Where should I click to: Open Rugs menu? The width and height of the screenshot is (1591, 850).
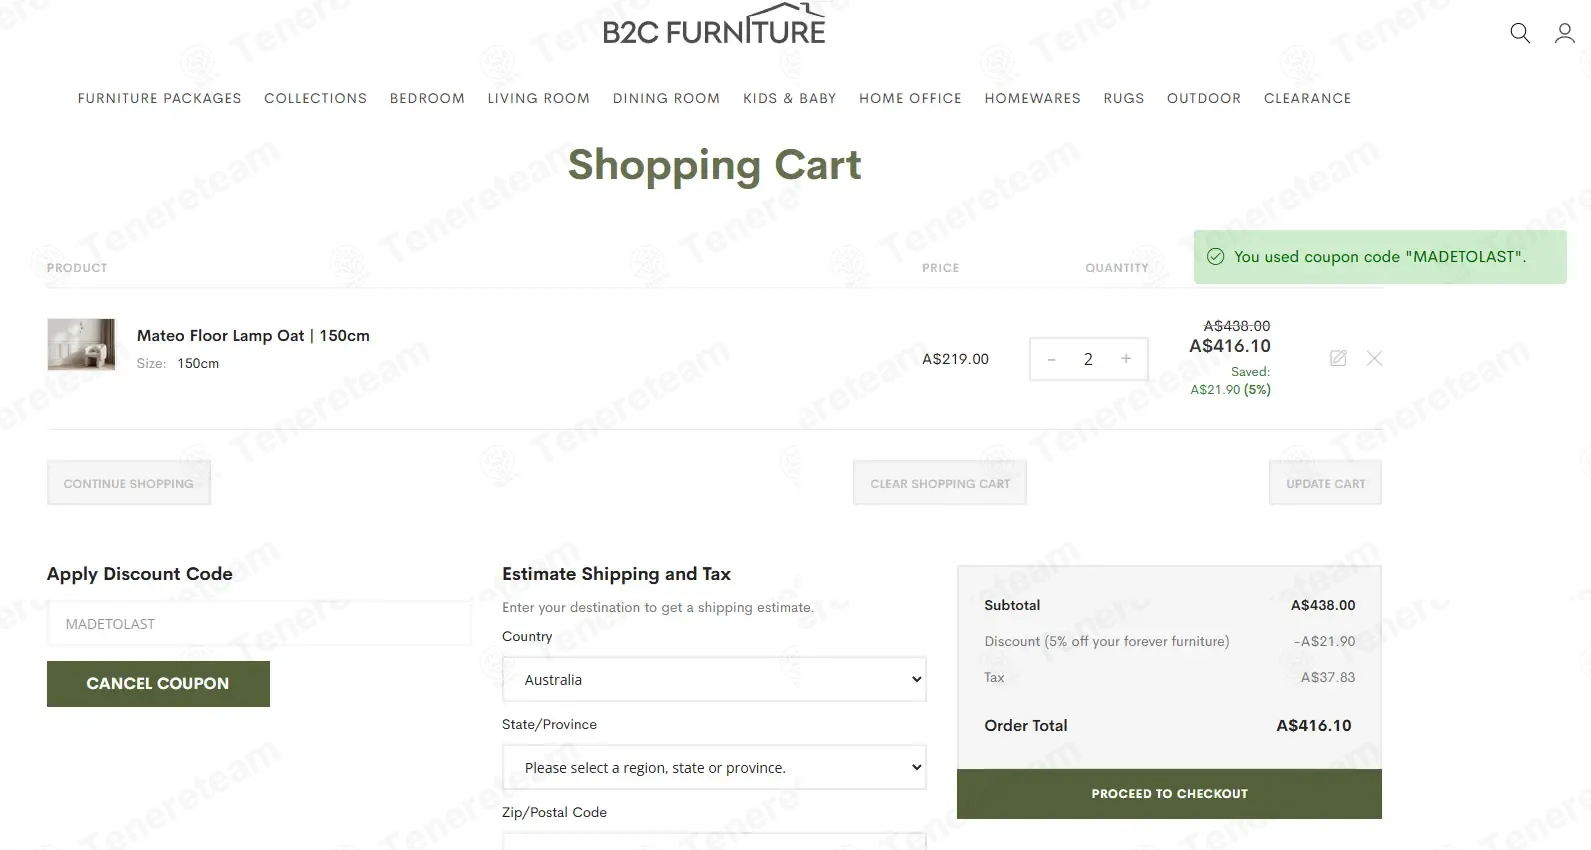1124,98
